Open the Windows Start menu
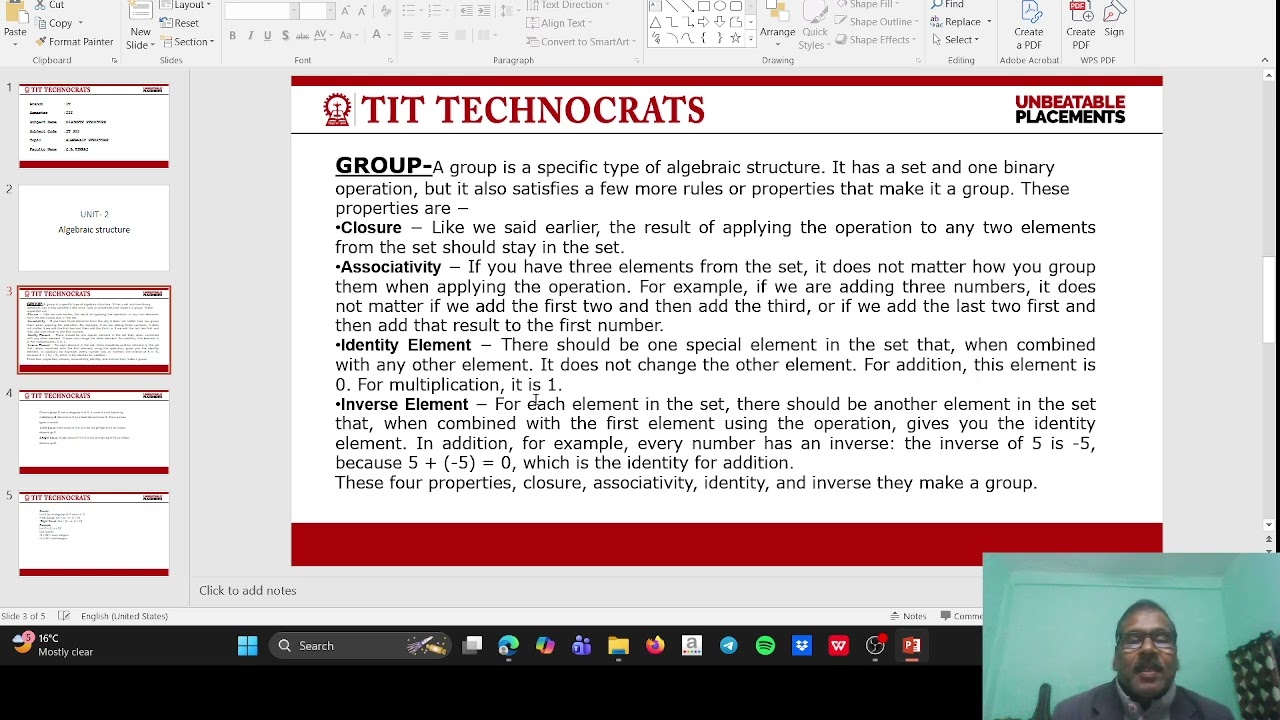 [x=247, y=646]
